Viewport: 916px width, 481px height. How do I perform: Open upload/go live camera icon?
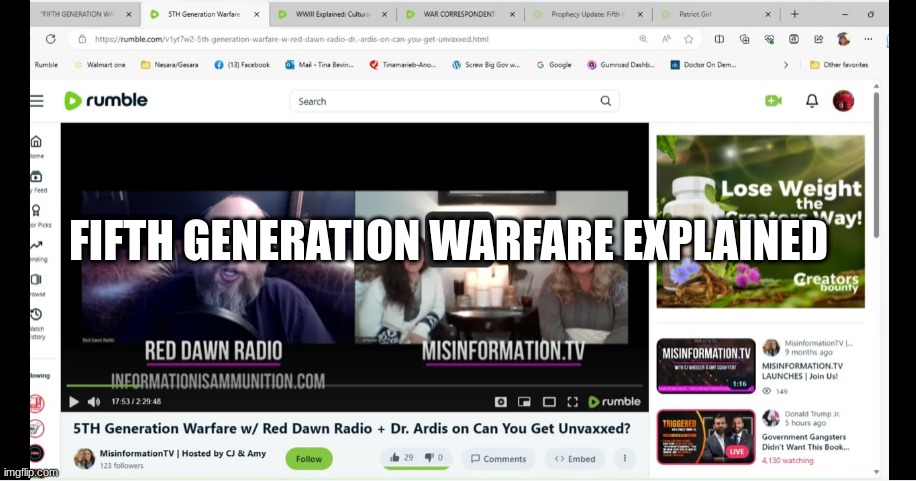coord(773,101)
